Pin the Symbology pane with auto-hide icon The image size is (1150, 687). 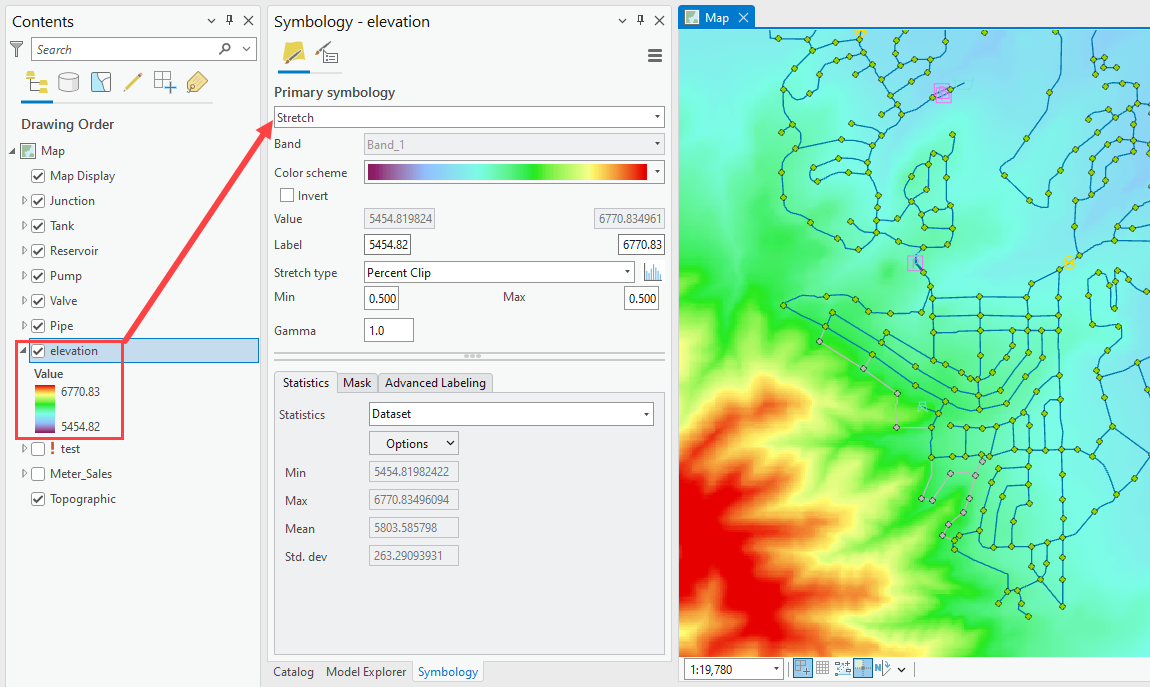pos(640,21)
